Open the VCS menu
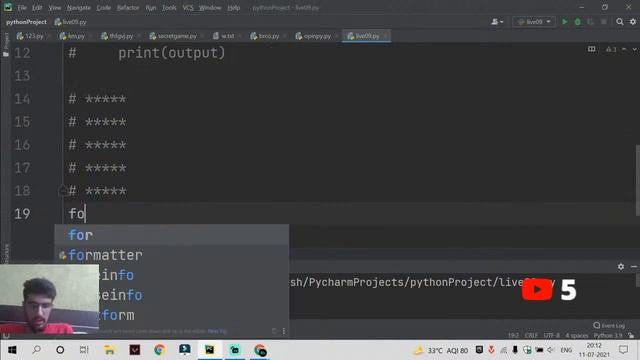Screen dimensions: 640x360 188,8
